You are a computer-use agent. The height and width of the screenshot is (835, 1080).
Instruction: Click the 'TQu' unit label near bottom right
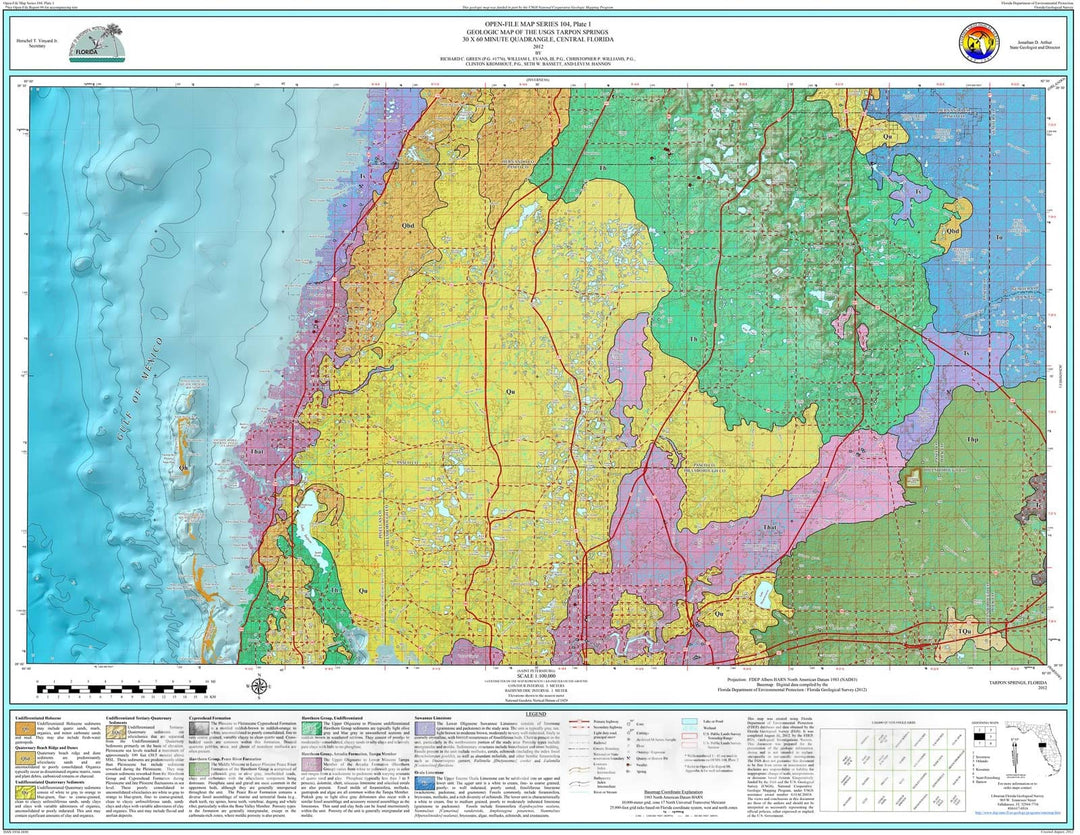pos(965,630)
